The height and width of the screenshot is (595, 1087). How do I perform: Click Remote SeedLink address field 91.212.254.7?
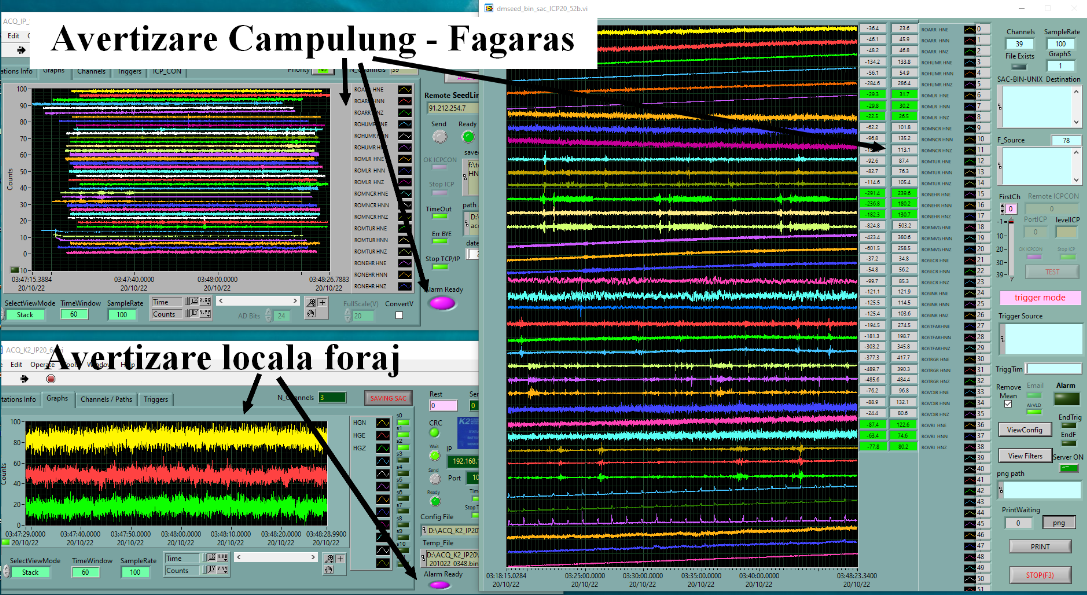(x=451, y=108)
